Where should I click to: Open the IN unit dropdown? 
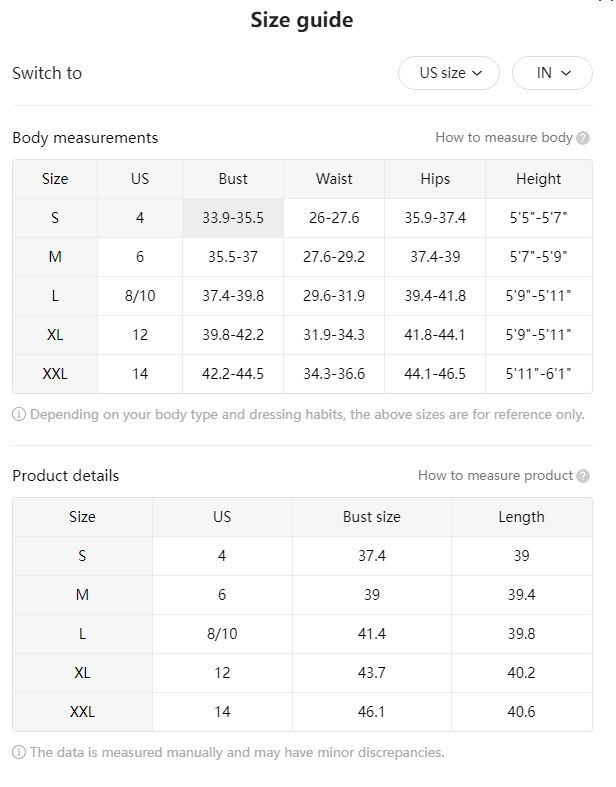552,73
